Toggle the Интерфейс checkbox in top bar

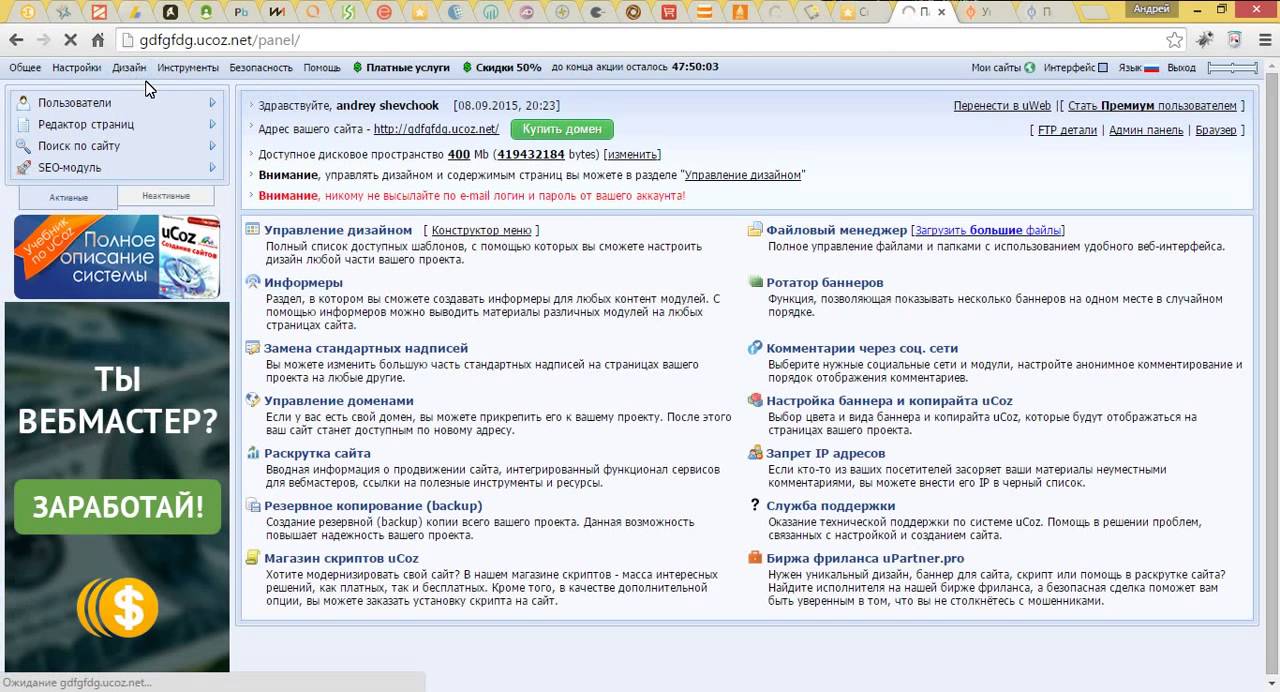point(1103,68)
